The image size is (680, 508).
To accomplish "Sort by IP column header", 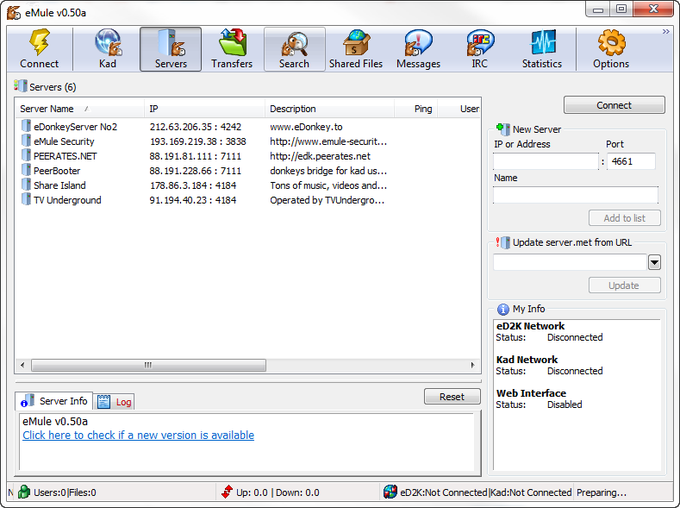I will (204, 109).
